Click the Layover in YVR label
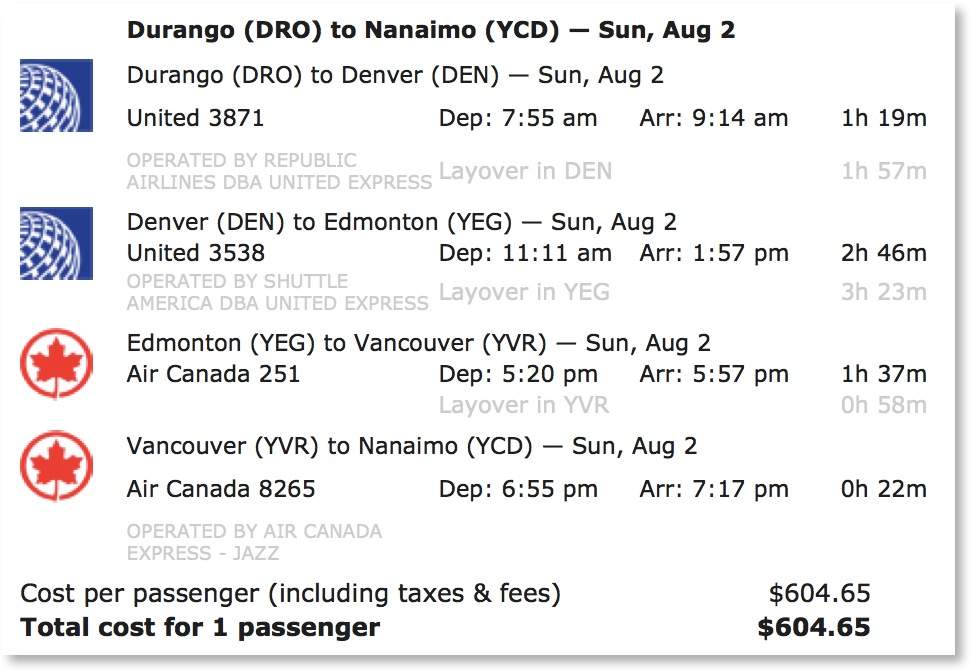 pos(524,405)
